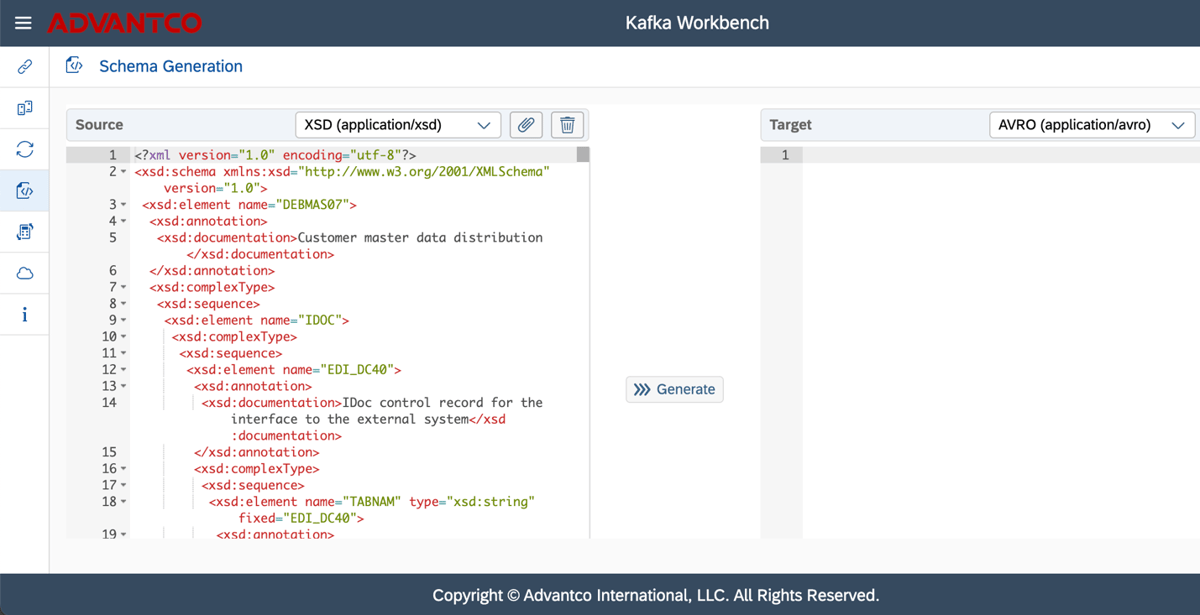Open the hamburger navigation menu

click(22, 22)
